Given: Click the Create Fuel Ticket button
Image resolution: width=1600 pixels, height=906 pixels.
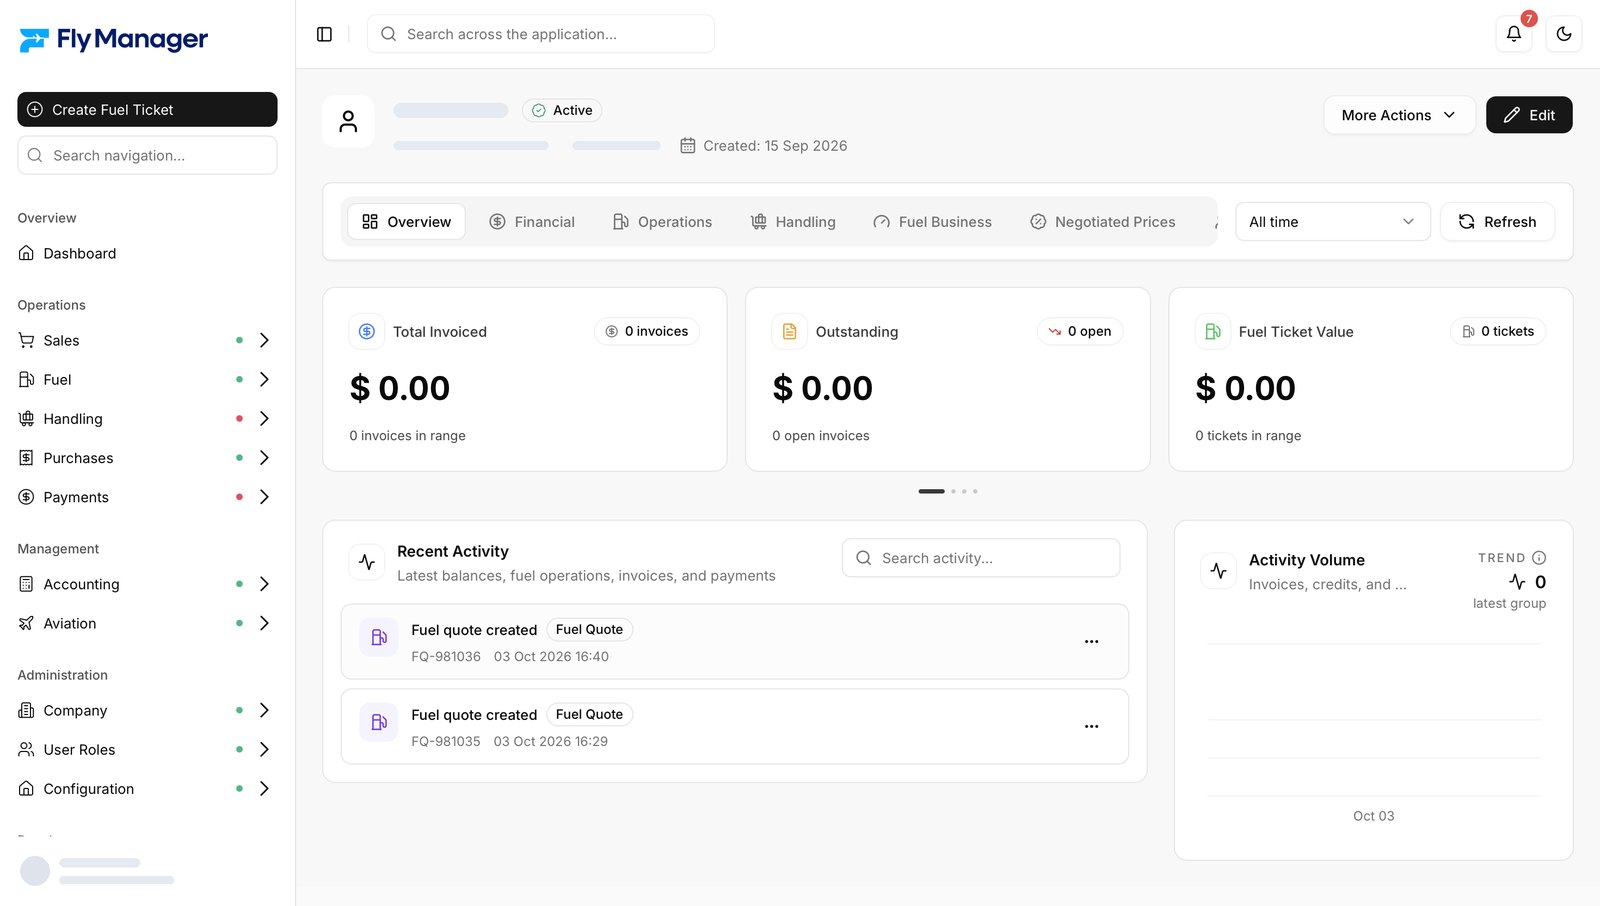Looking at the screenshot, I should point(147,110).
